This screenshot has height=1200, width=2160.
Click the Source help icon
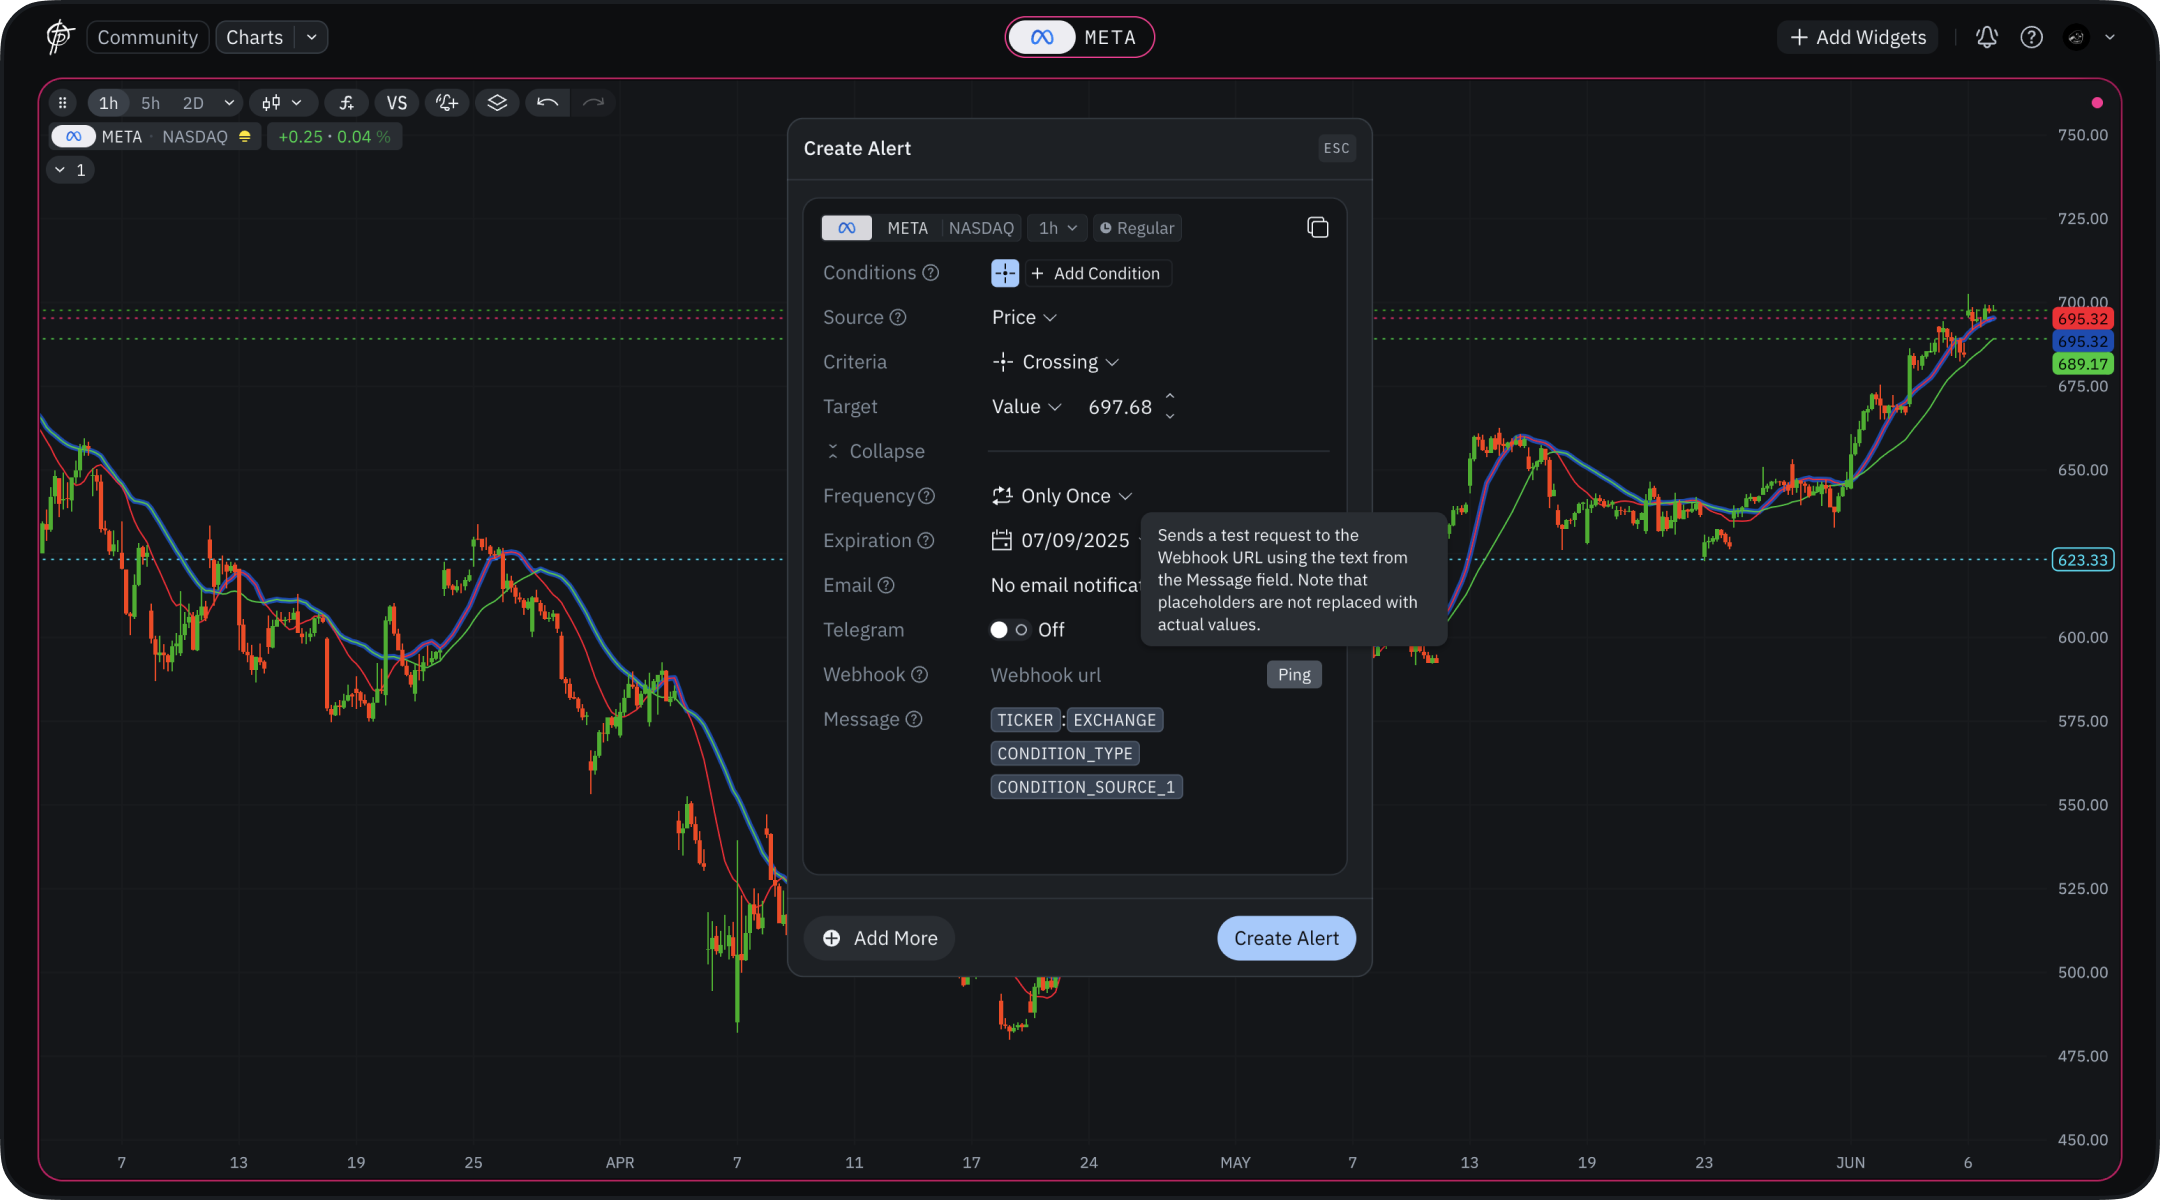tap(898, 317)
